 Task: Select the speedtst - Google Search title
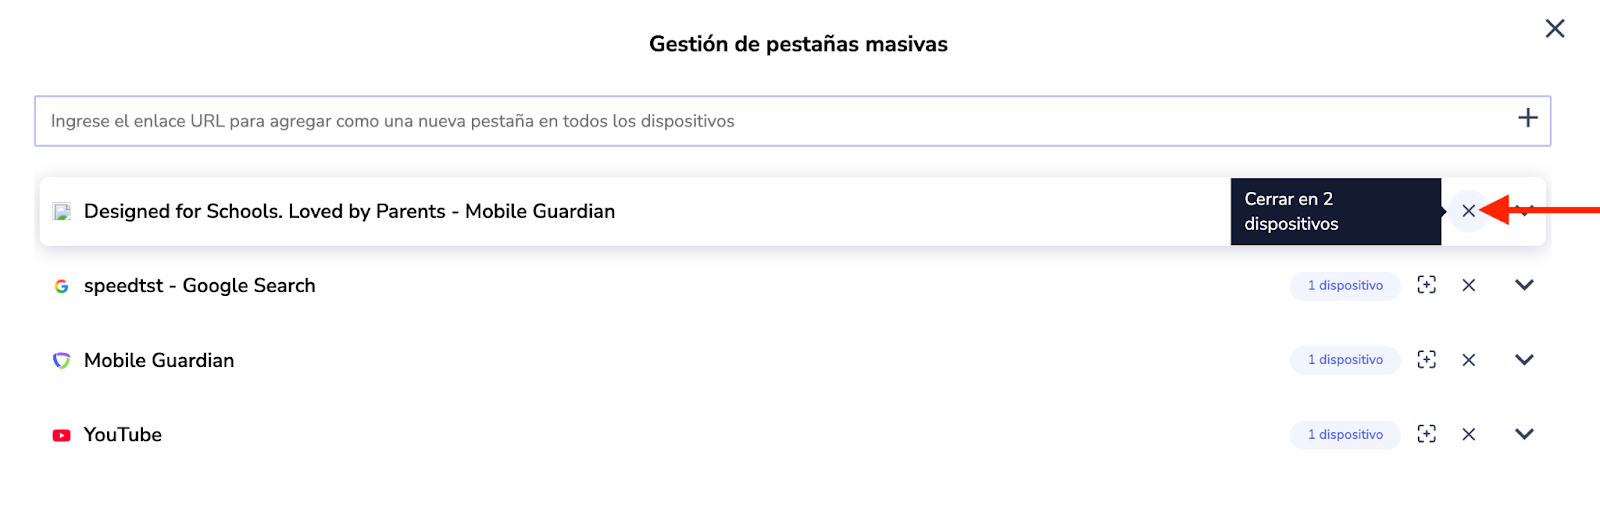pyautogui.click(x=199, y=285)
